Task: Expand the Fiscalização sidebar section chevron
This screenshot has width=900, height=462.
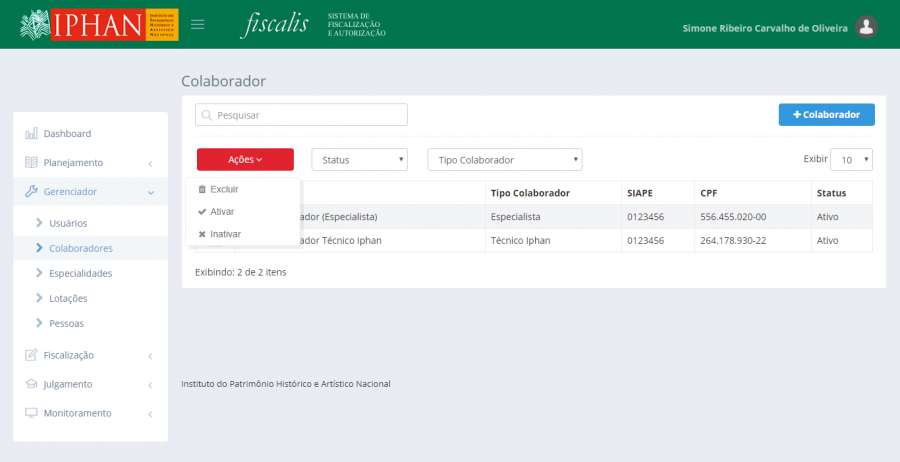Action: 149,355
